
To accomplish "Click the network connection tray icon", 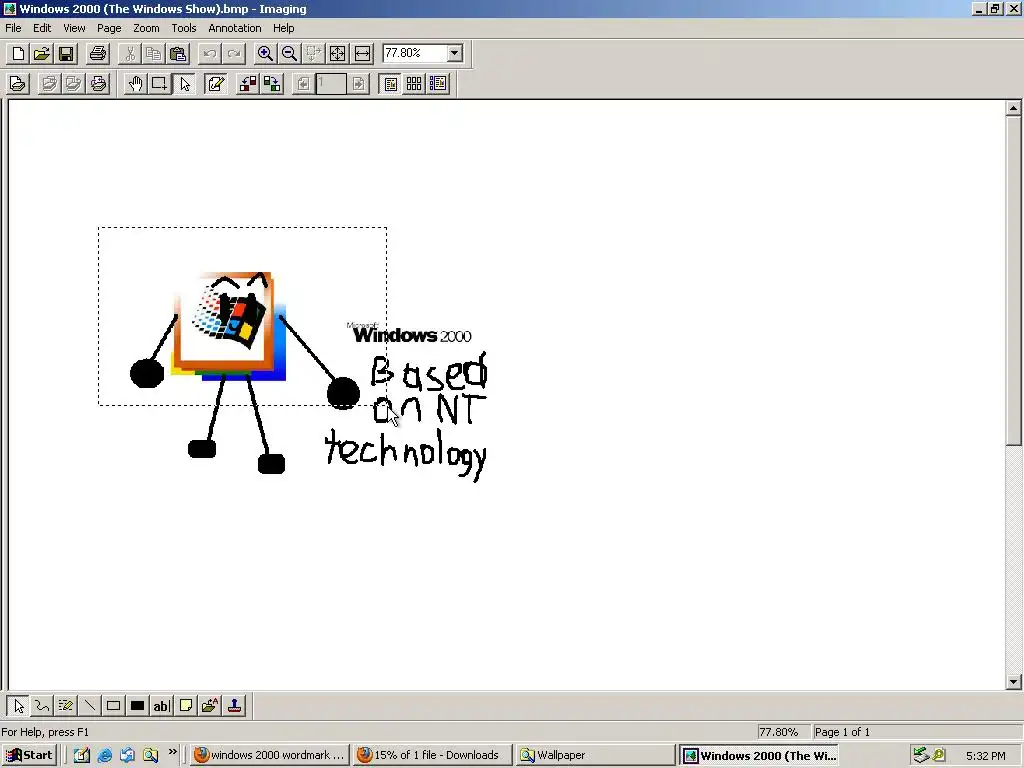I will 921,755.
